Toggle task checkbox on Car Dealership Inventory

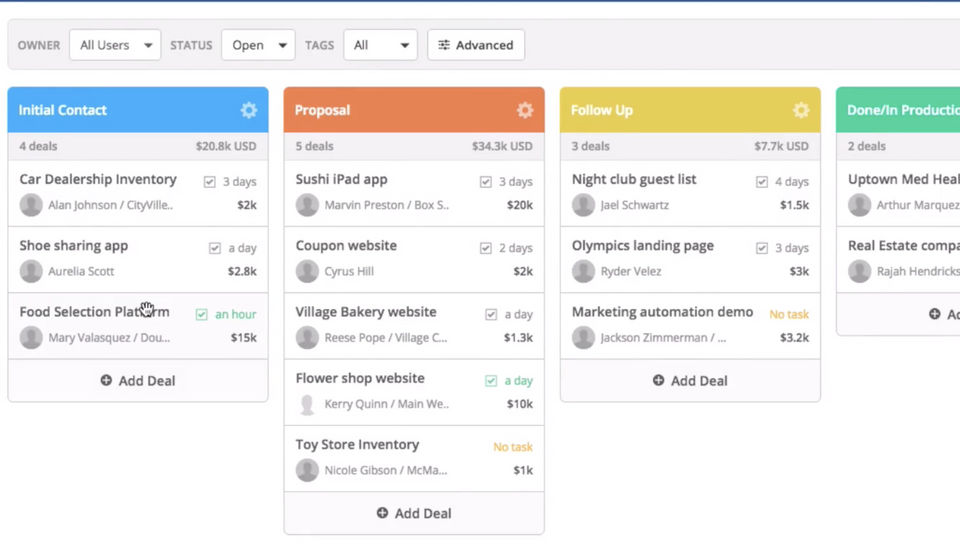[209, 182]
